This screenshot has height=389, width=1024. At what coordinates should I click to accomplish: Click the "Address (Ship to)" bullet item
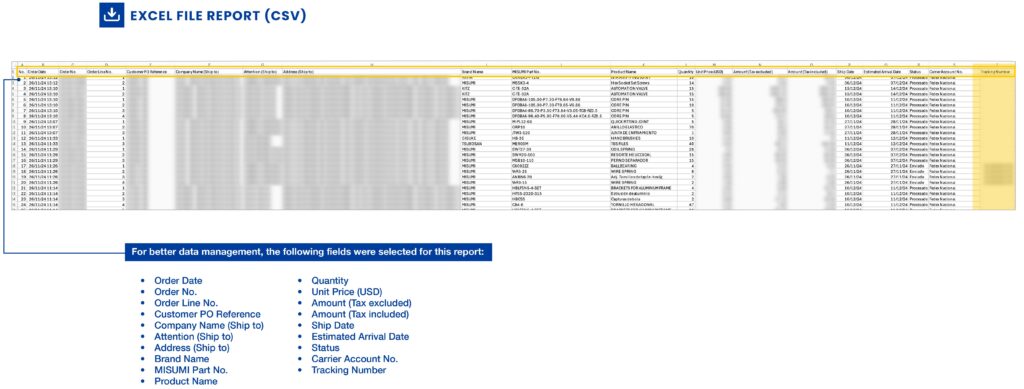click(191, 347)
